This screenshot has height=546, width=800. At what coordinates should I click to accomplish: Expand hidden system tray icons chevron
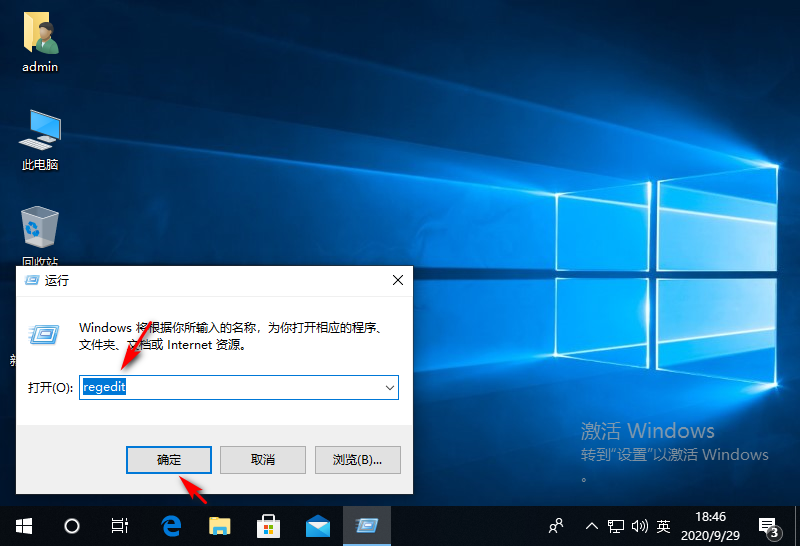coord(592,525)
